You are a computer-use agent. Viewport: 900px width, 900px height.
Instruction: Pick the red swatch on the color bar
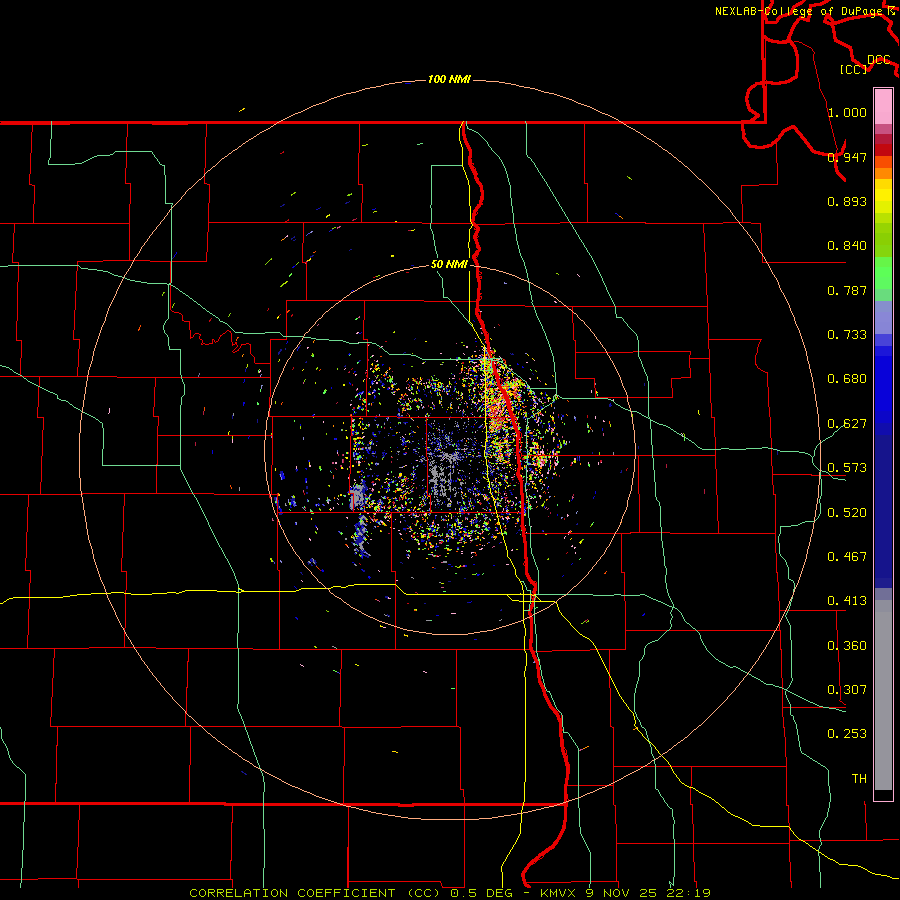point(883,150)
